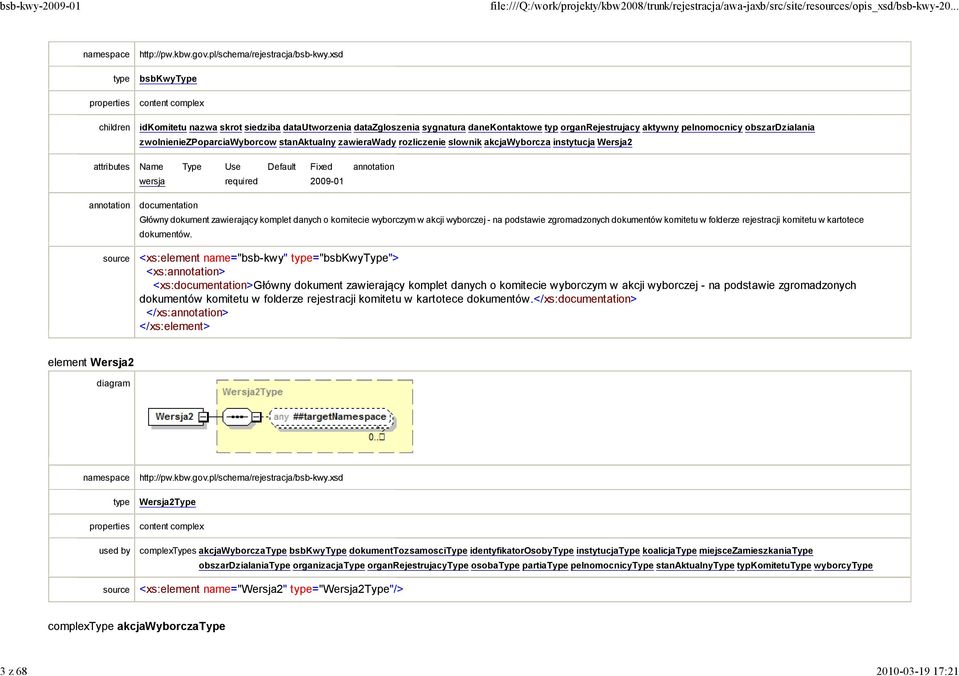Open the nazwa child link

point(203,127)
